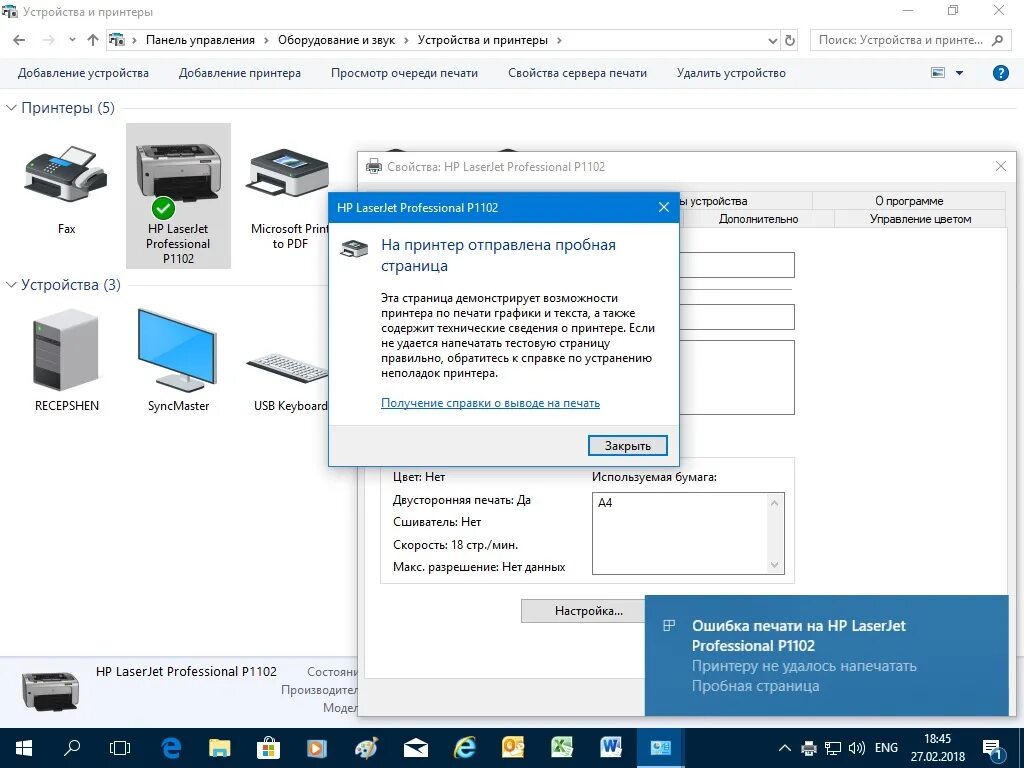
Task: Click the ENG language indicator
Action: pyautogui.click(x=886, y=748)
